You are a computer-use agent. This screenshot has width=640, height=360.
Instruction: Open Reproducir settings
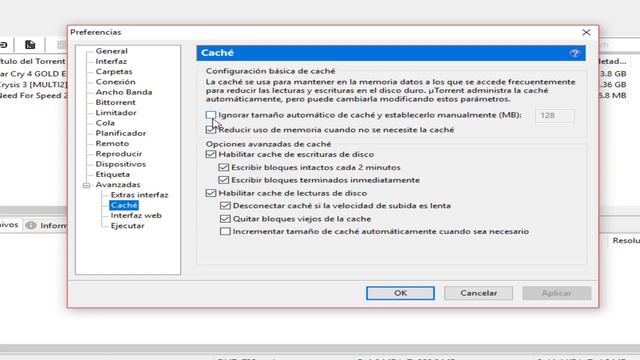(119, 154)
